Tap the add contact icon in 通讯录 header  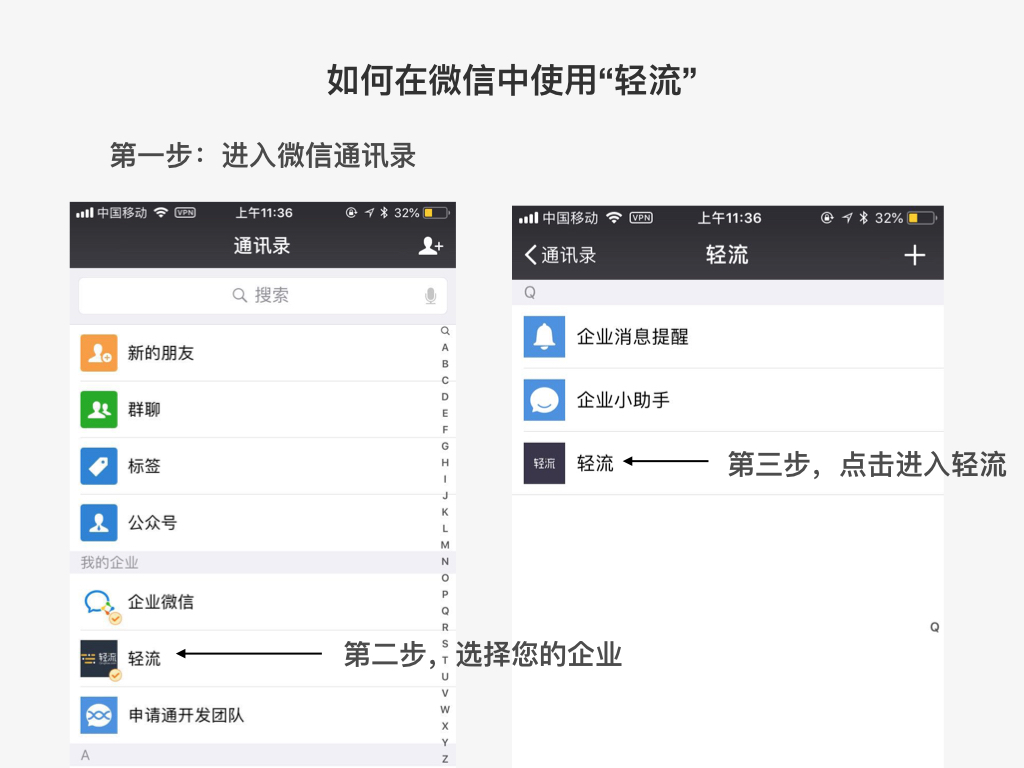430,246
